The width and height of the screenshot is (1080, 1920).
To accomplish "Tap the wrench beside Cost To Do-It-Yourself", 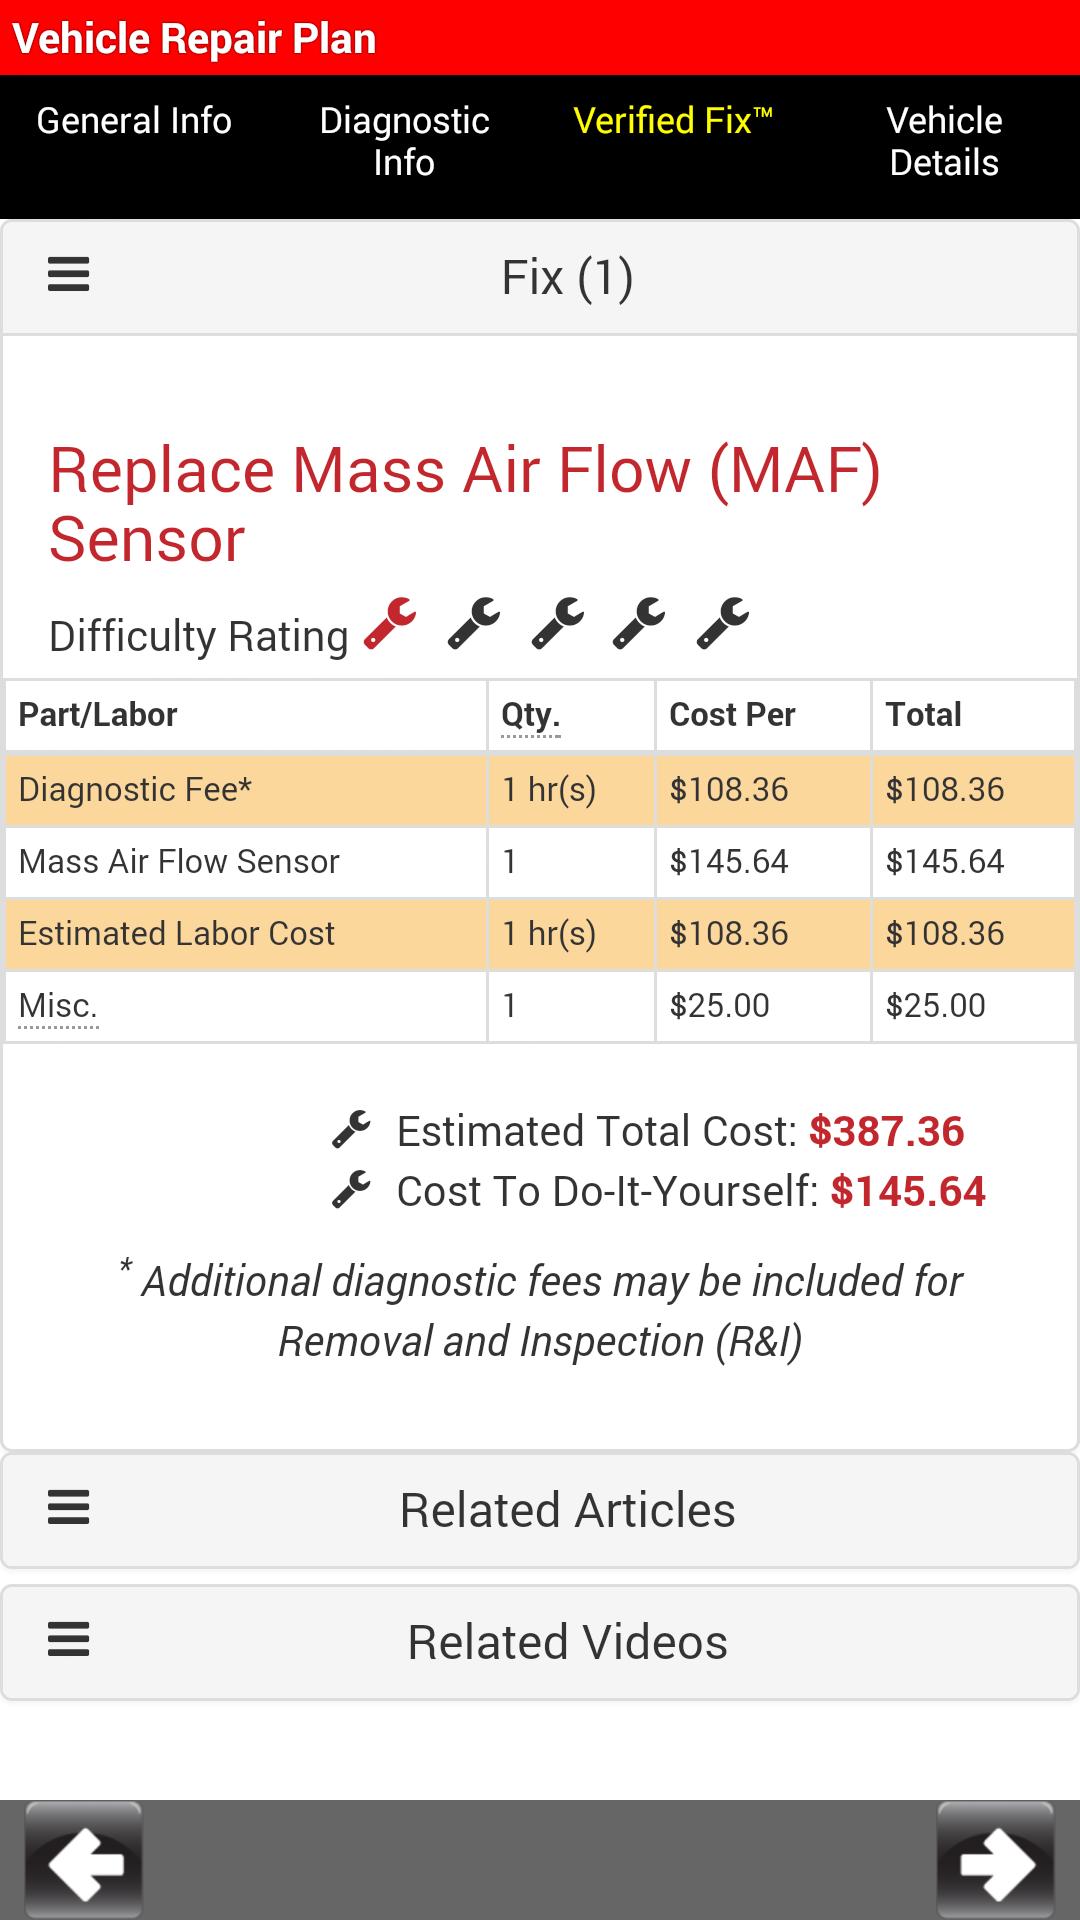I will 351,1190.
